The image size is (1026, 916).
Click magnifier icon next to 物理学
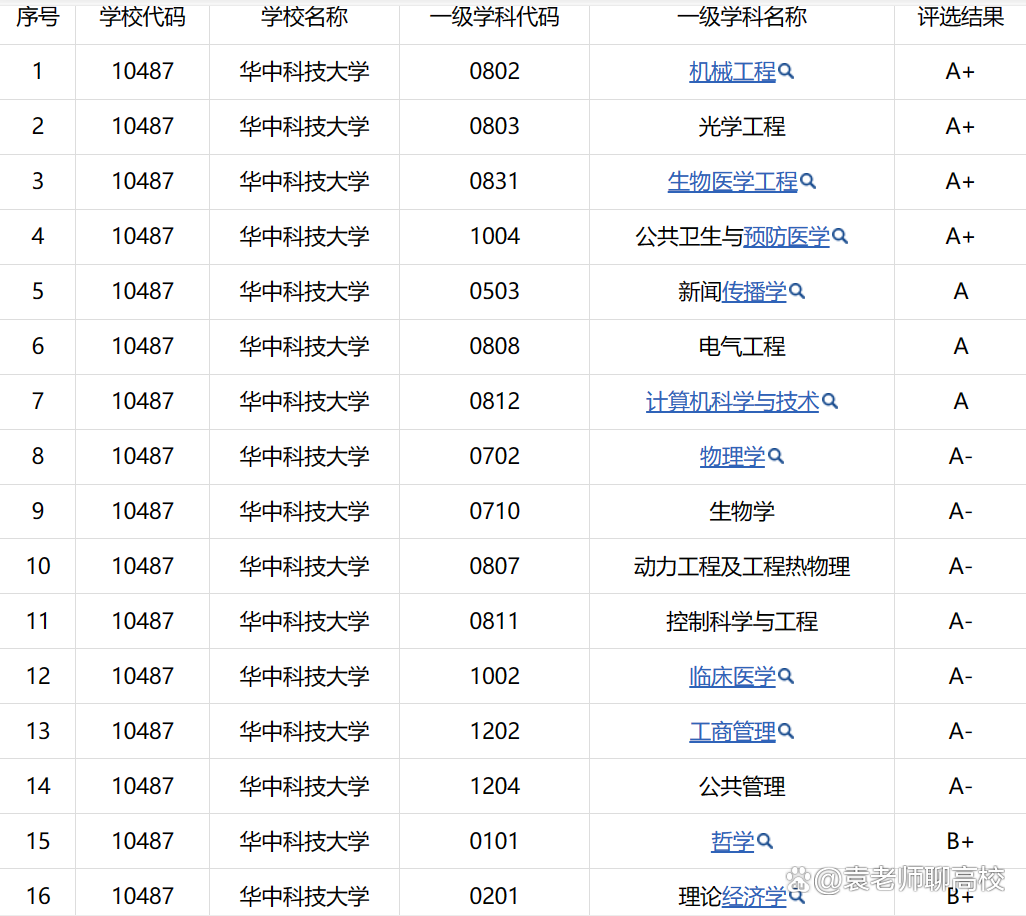[776, 457]
